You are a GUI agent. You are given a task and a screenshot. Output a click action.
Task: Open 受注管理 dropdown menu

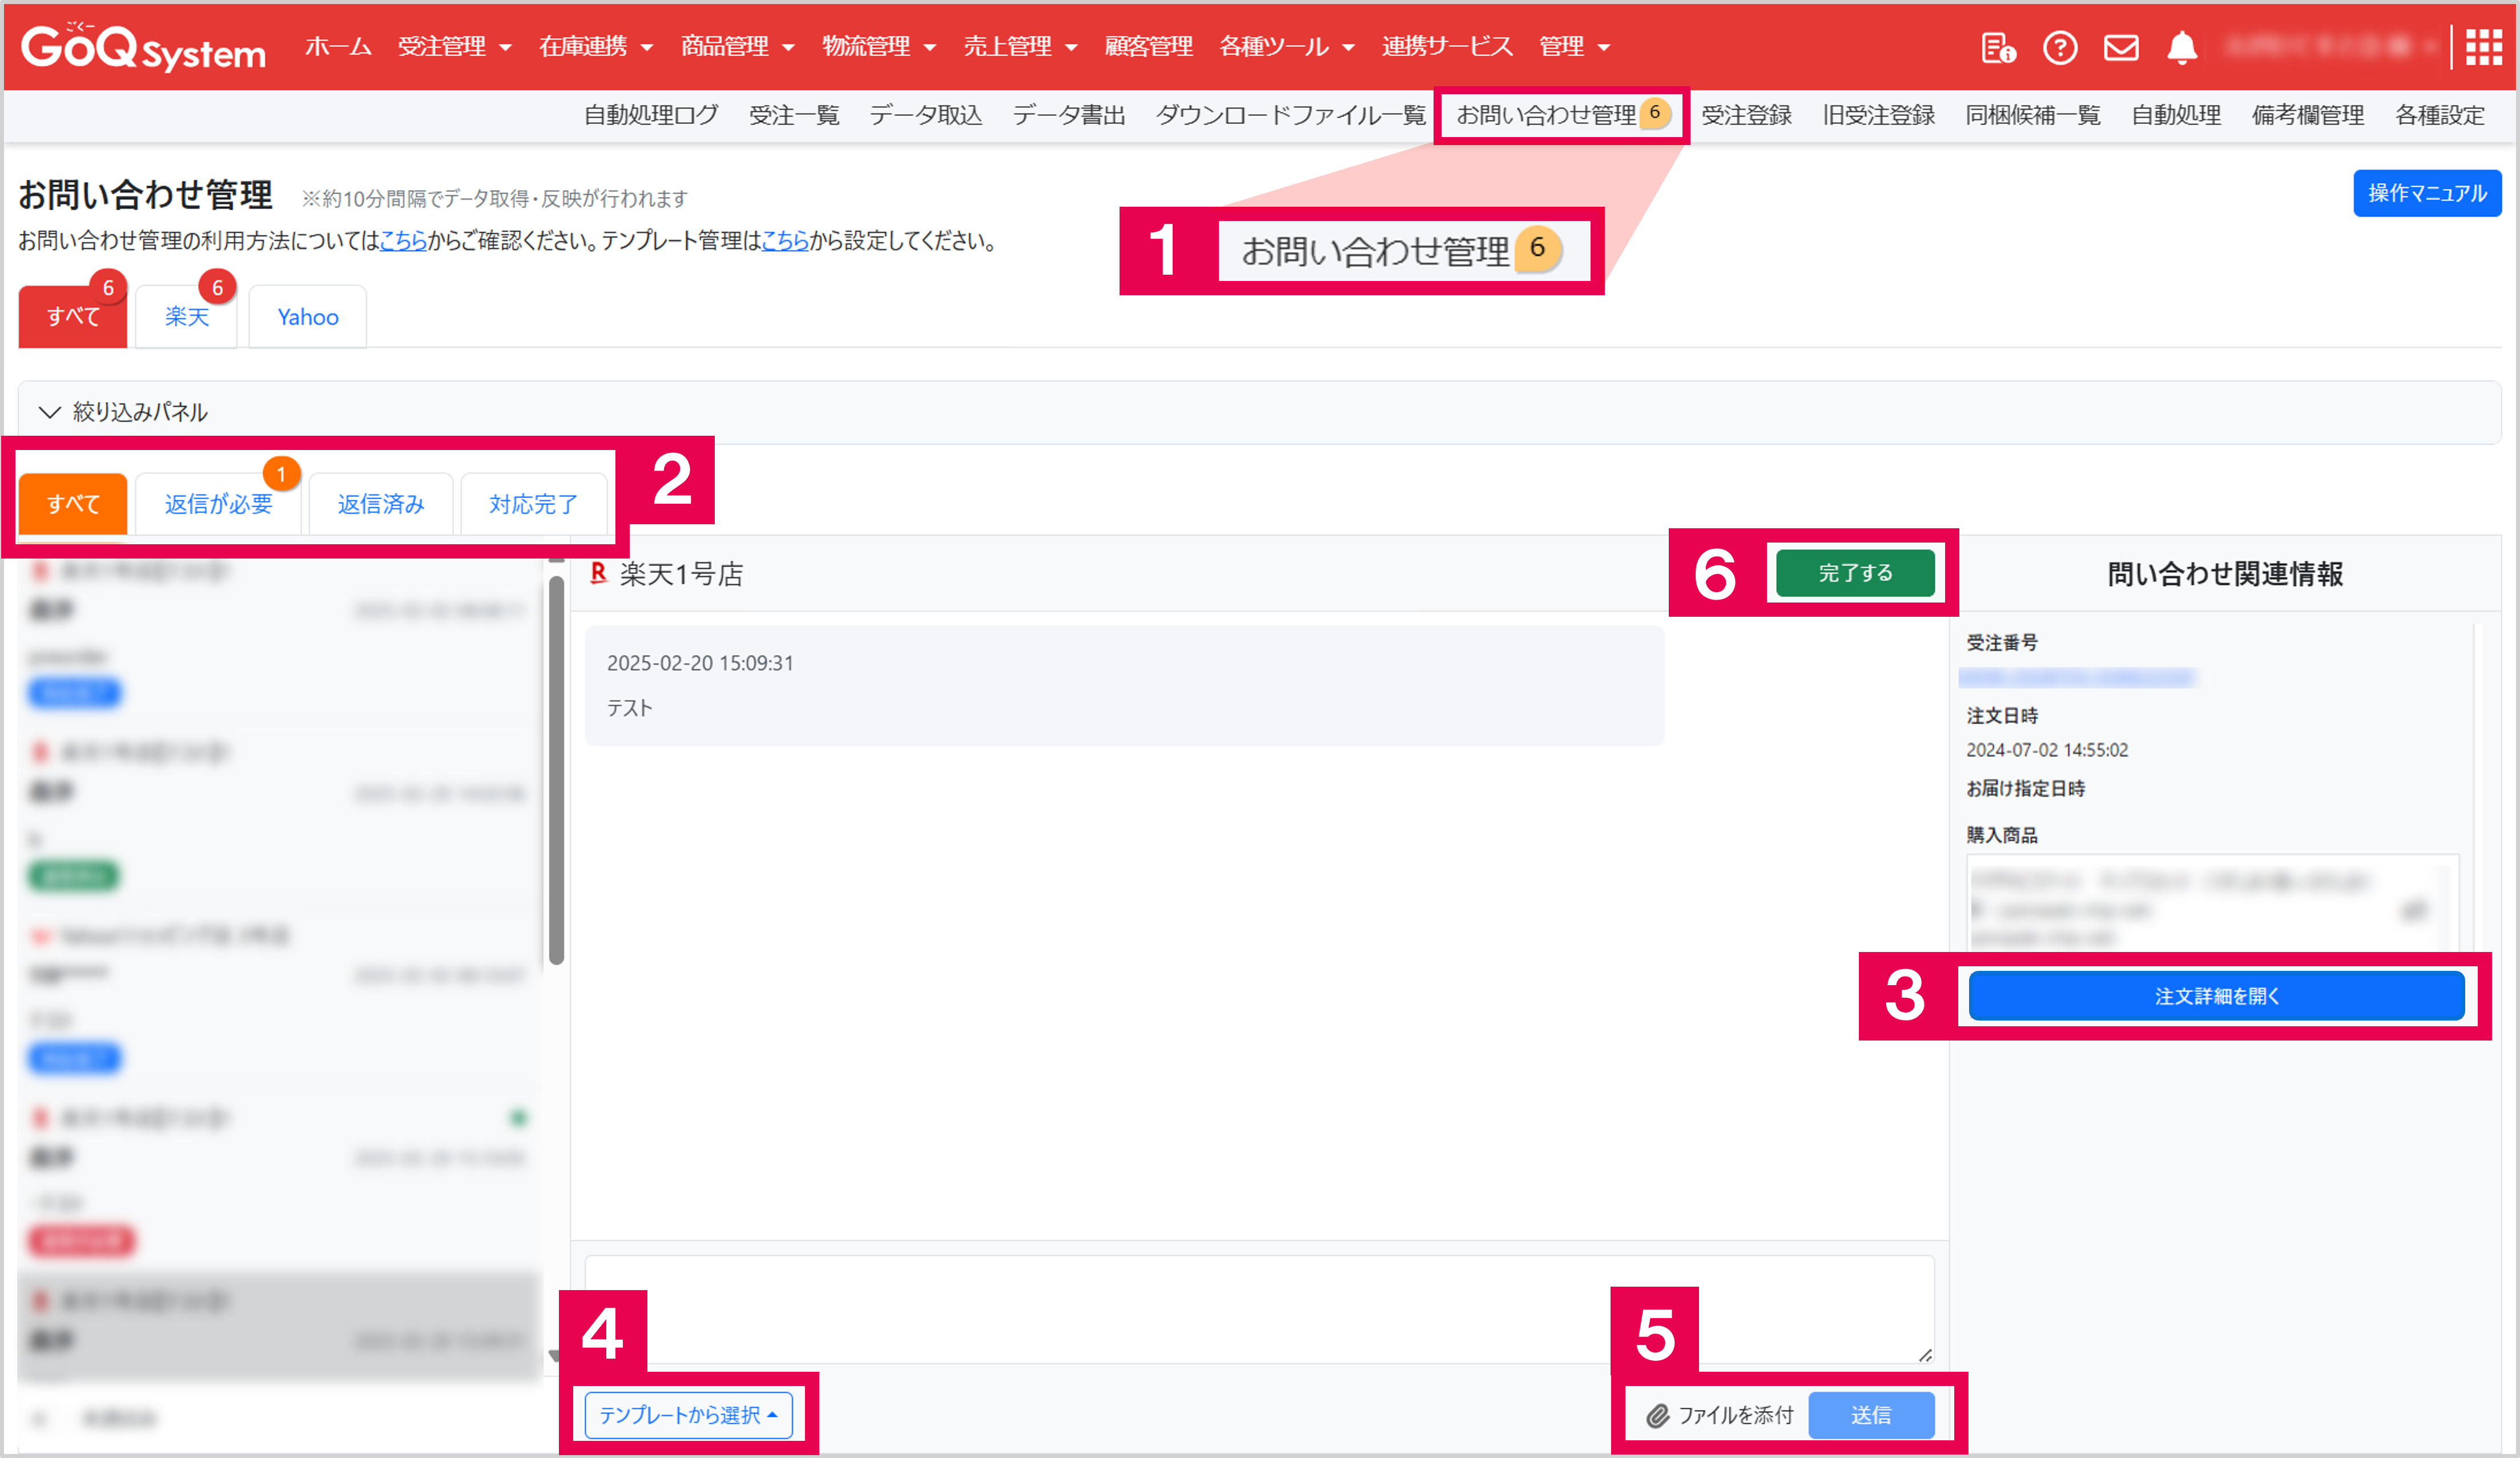tap(455, 47)
